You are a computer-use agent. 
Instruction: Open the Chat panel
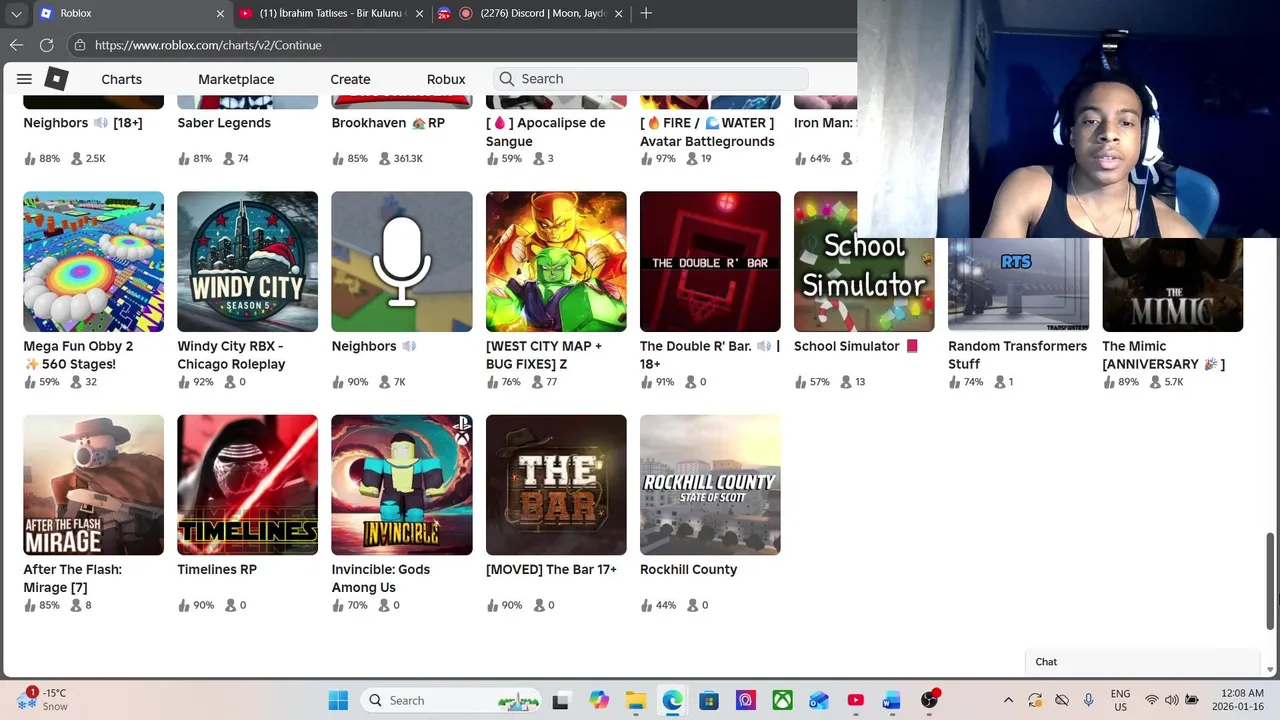(1142, 662)
